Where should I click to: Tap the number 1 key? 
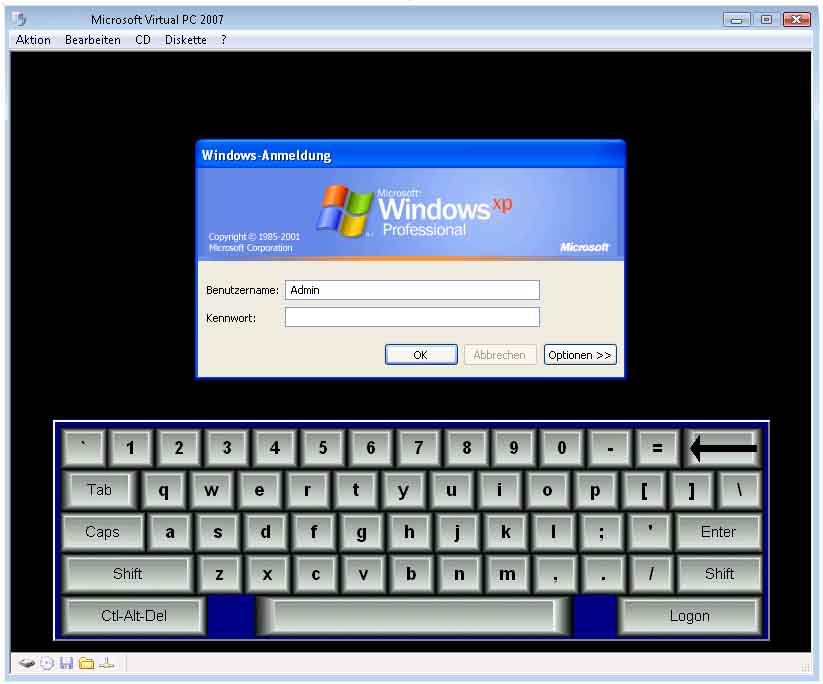coord(131,448)
